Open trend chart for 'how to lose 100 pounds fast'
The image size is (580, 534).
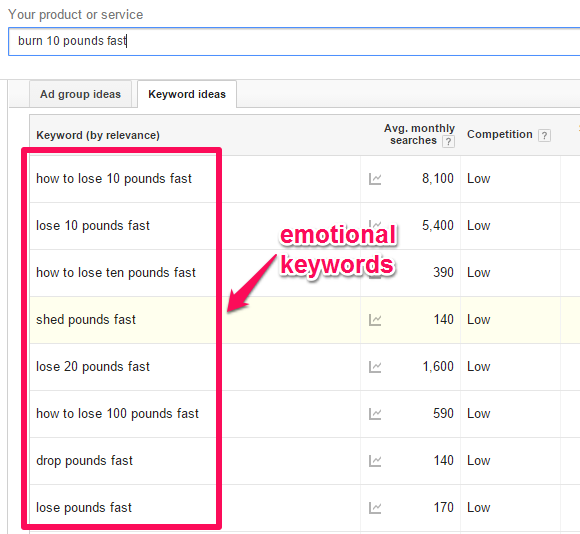[375, 414]
